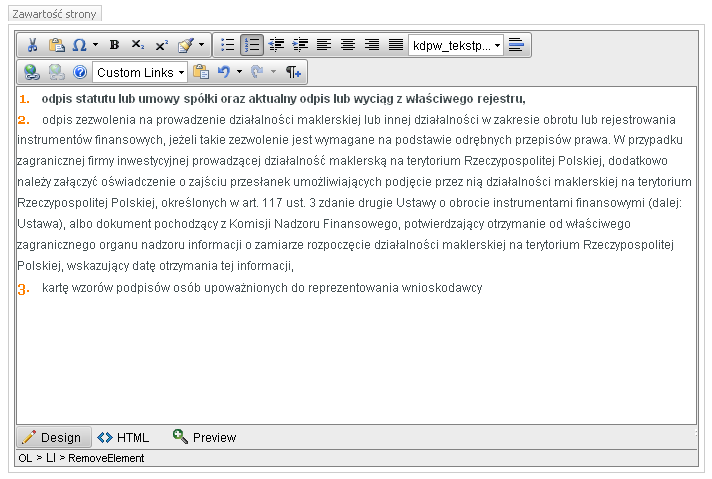The image size is (712, 479).
Task: Switch to Preview mode tab
Action: click(x=204, y=437)
